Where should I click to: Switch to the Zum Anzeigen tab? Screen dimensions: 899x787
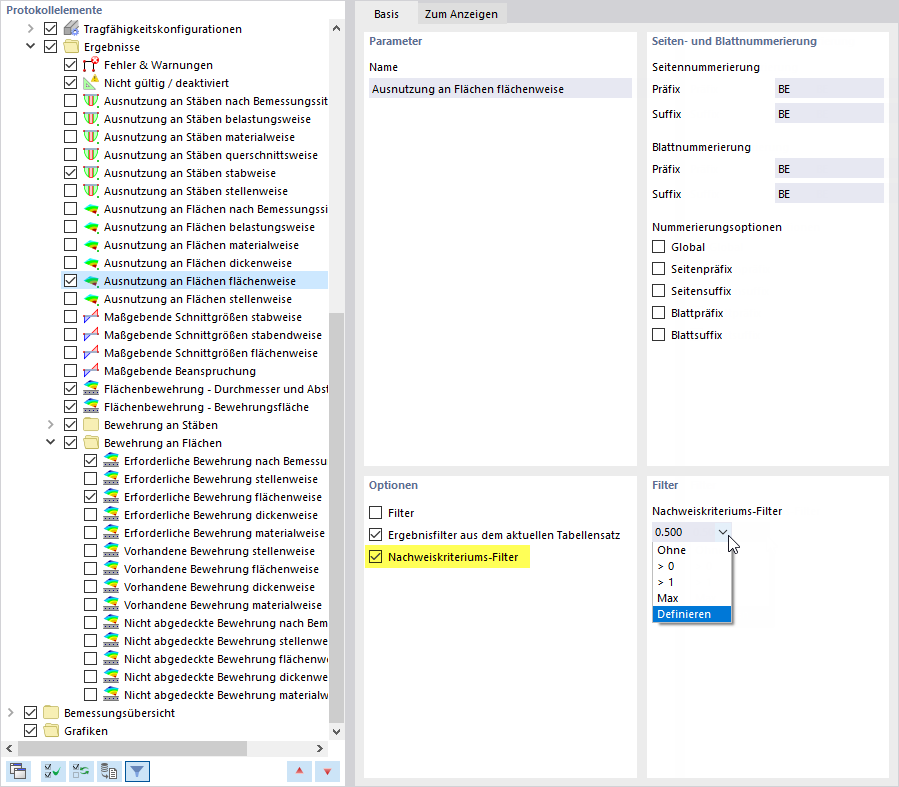(x=461, y=14)
